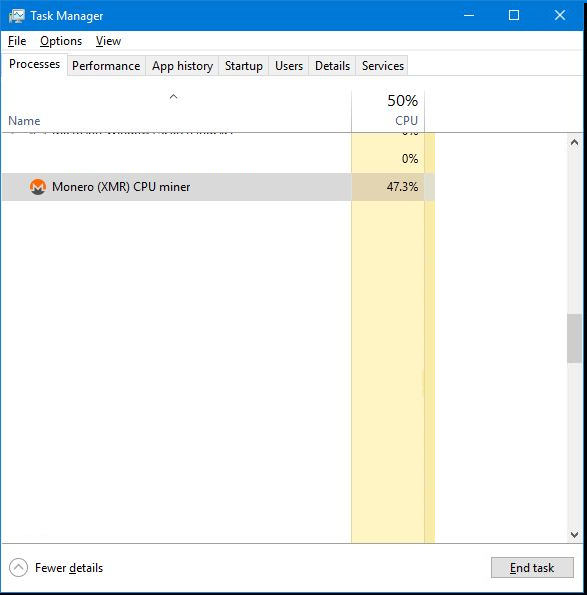Open the Services tab
The image size is (587, 595).
point(382,66)
